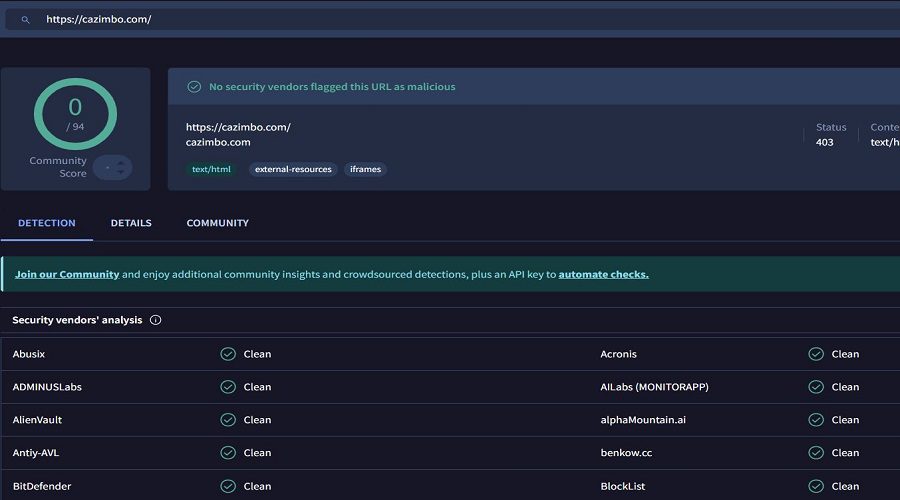Follow the Join our Community link
This screenshot has height=500, width=900.
point(67,274)
